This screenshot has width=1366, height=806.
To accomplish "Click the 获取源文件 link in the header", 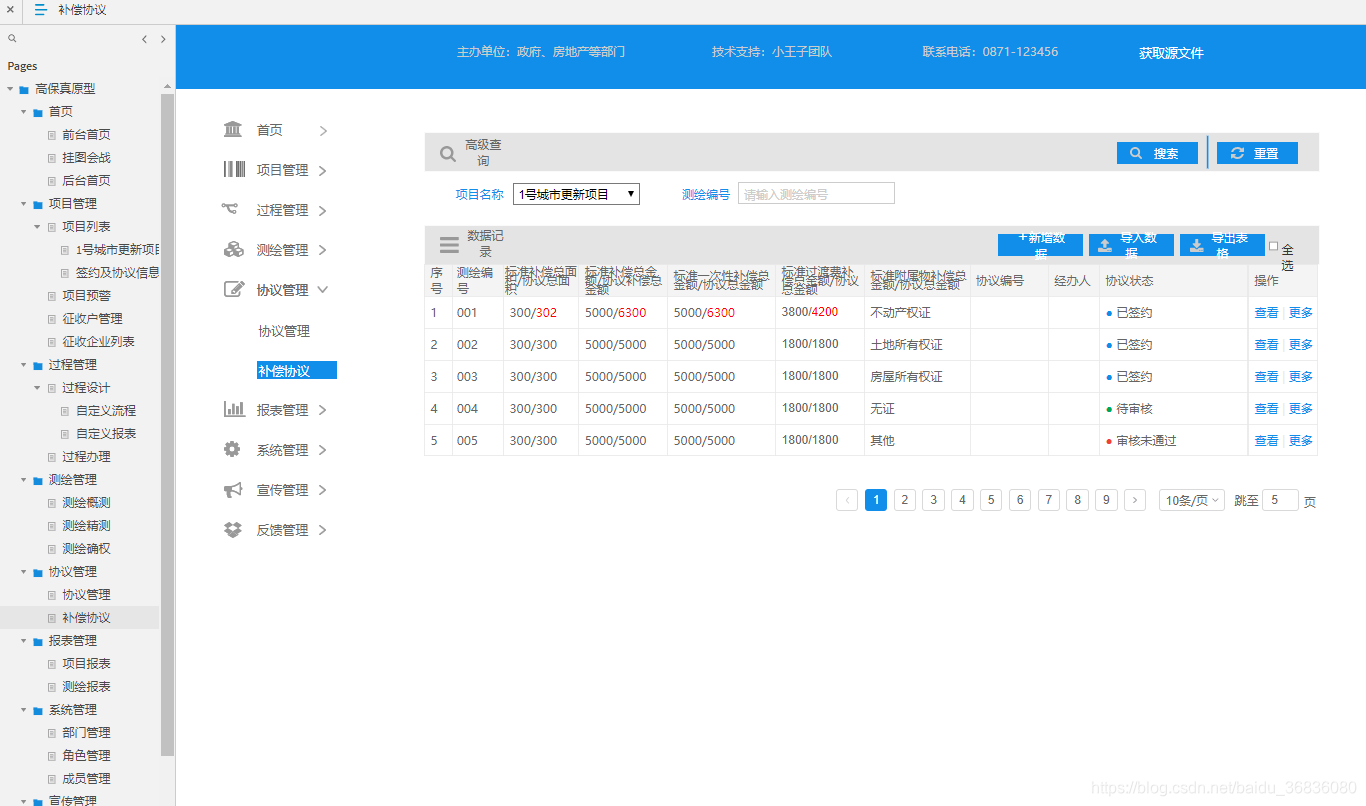I will click(1171, 53).
